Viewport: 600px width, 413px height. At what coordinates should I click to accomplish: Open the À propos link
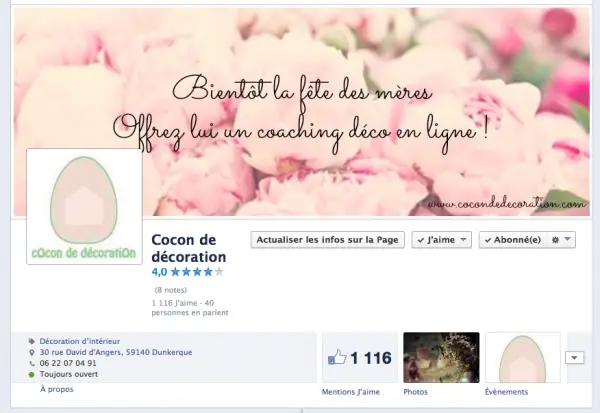[56, 388]
